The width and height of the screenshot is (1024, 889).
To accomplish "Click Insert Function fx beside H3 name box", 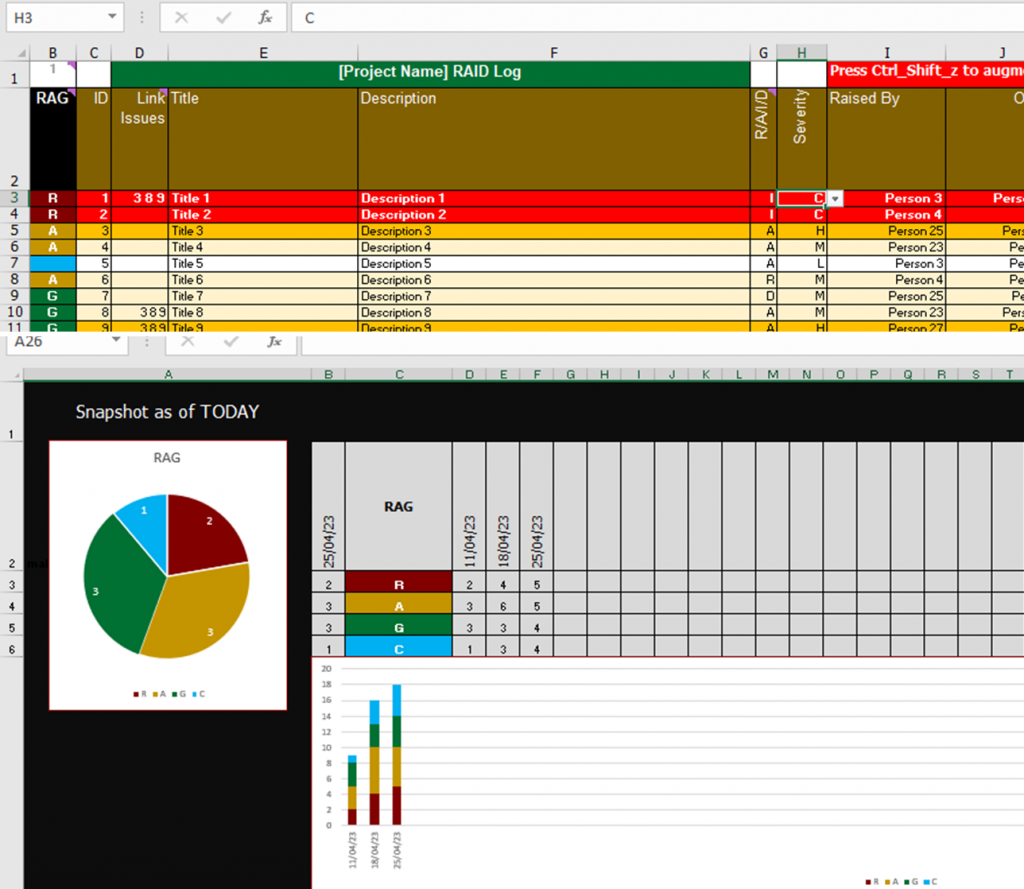I will pos(265,17).
